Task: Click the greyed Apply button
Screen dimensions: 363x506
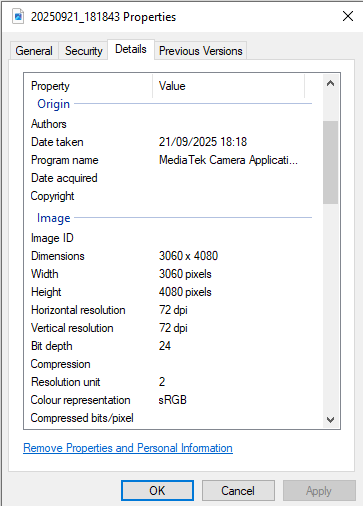Action: [x=319, y=491]
